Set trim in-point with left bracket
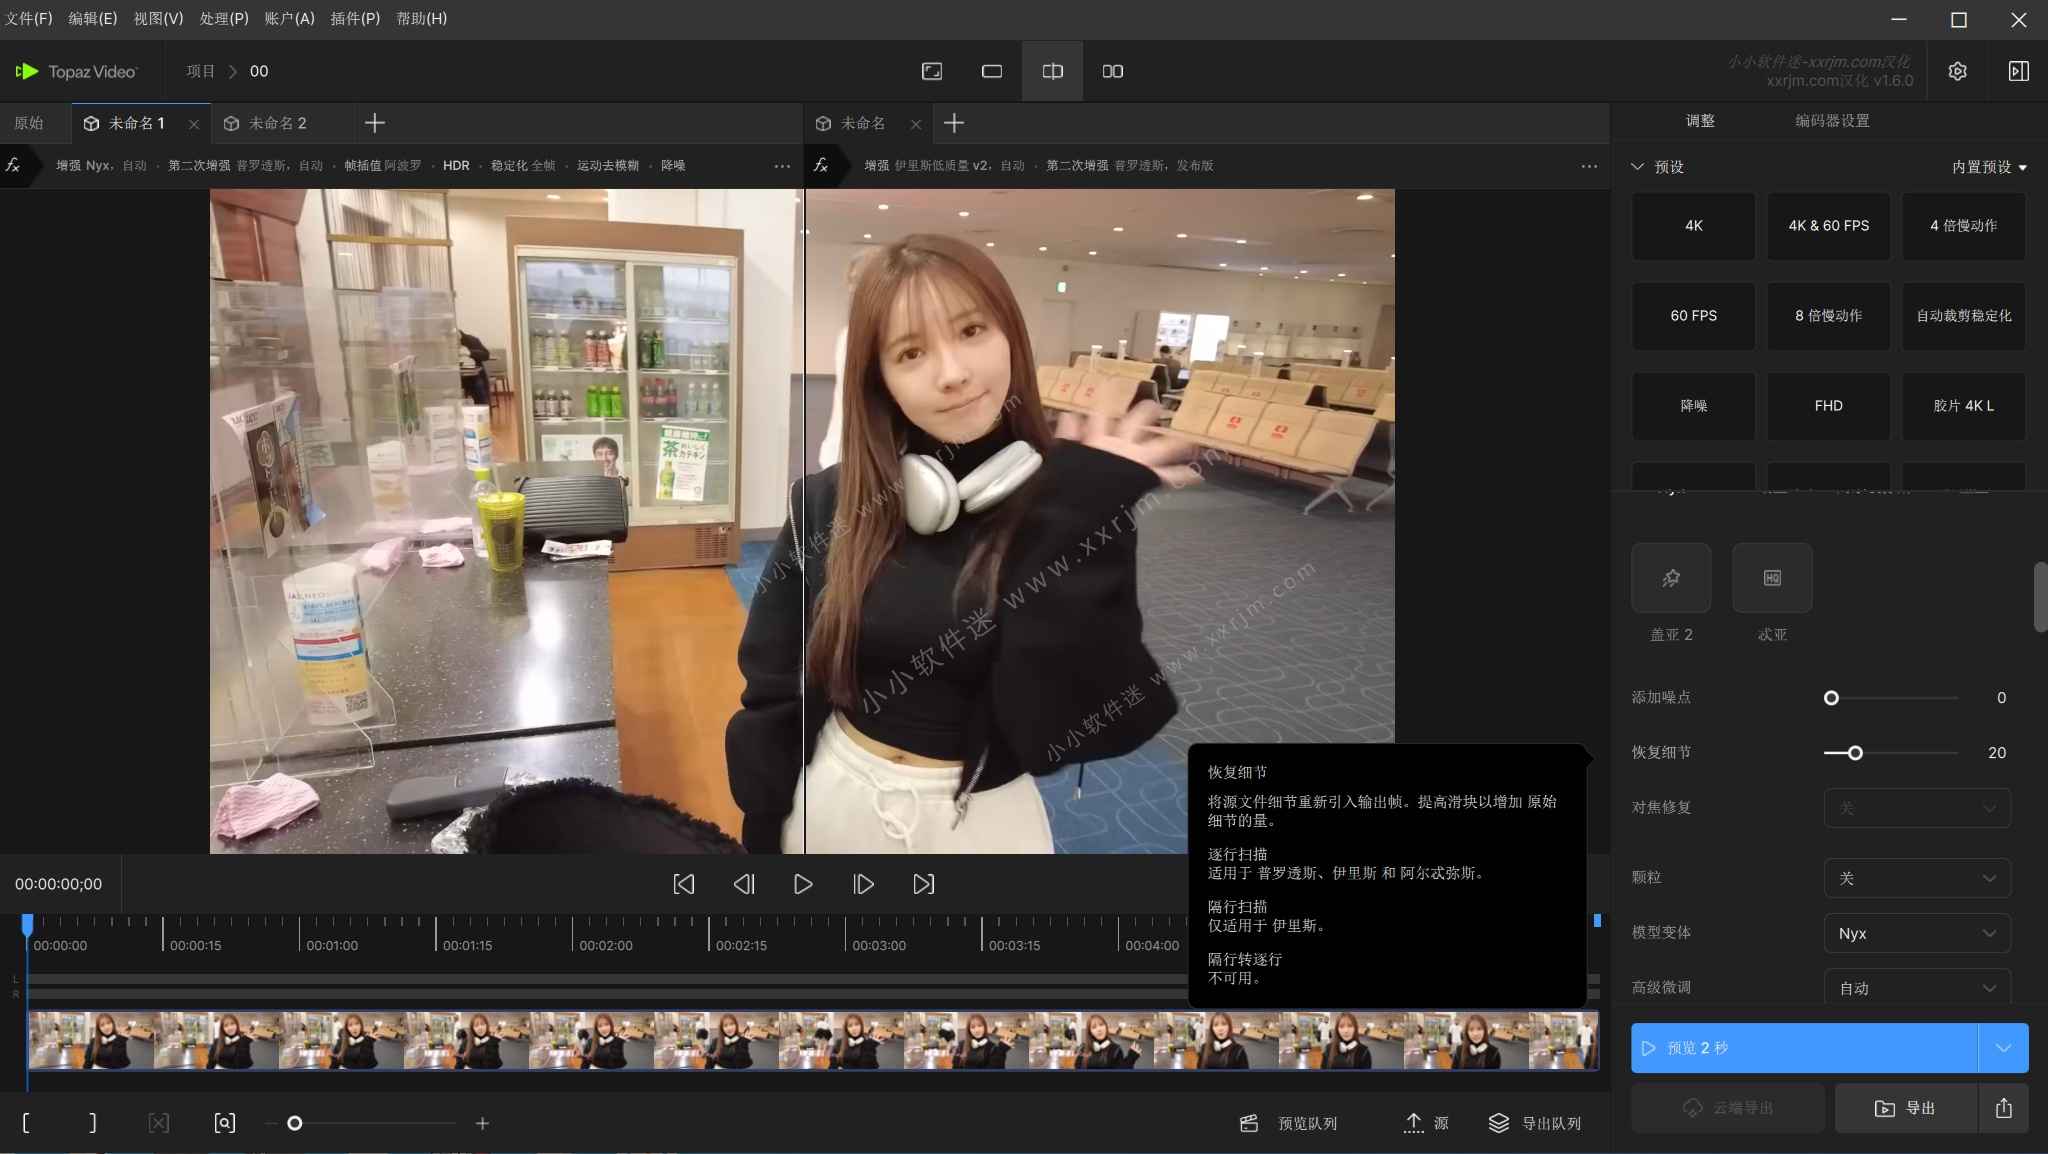This screenshot has height=1154, width=2048. click(x=26, y=1123)
